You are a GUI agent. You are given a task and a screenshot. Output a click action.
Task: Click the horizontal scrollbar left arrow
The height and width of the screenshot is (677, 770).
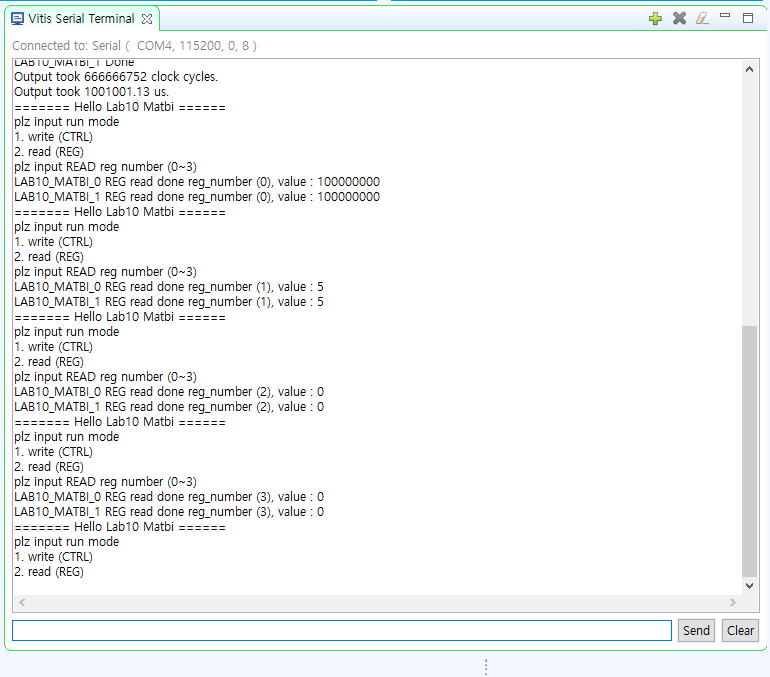[22, 602]
